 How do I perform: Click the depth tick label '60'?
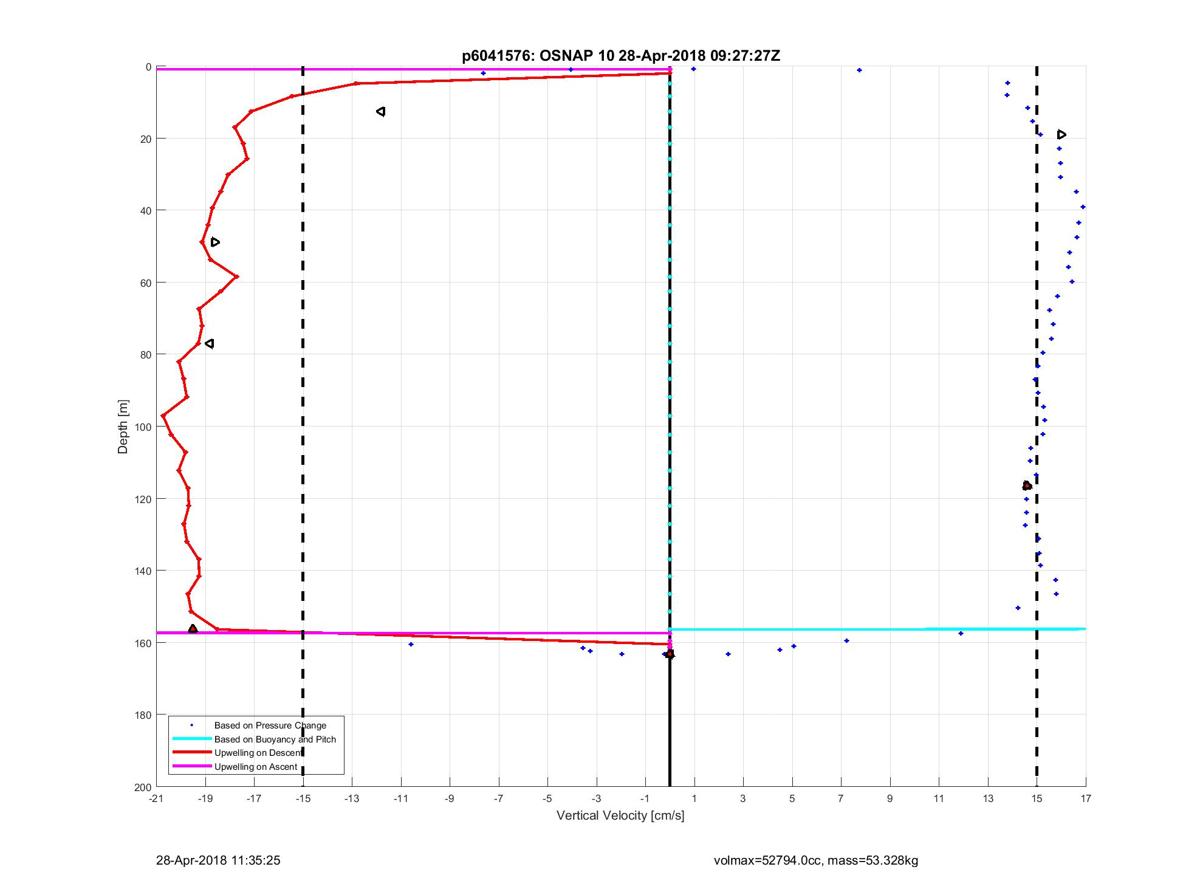(145, 283)
